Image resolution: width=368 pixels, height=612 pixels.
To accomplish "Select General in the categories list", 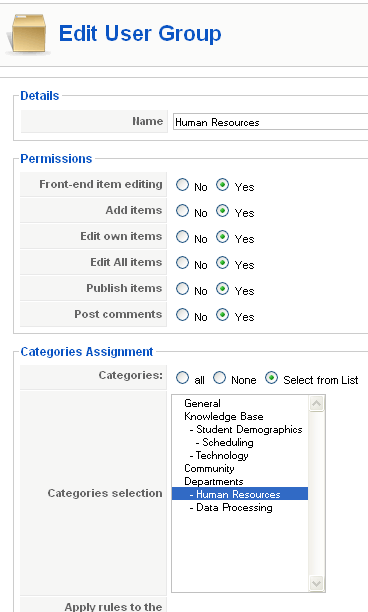I will point(240,403).
